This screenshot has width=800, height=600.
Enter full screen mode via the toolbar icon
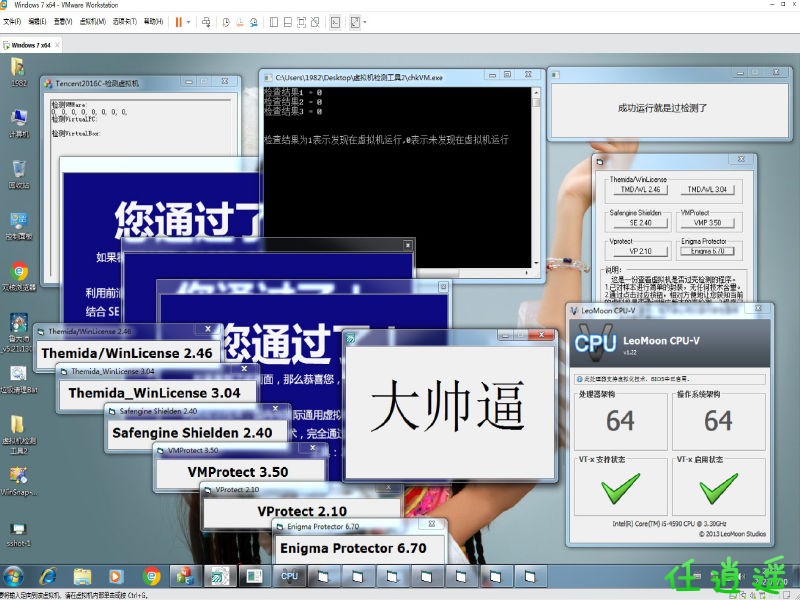(302, 22)
